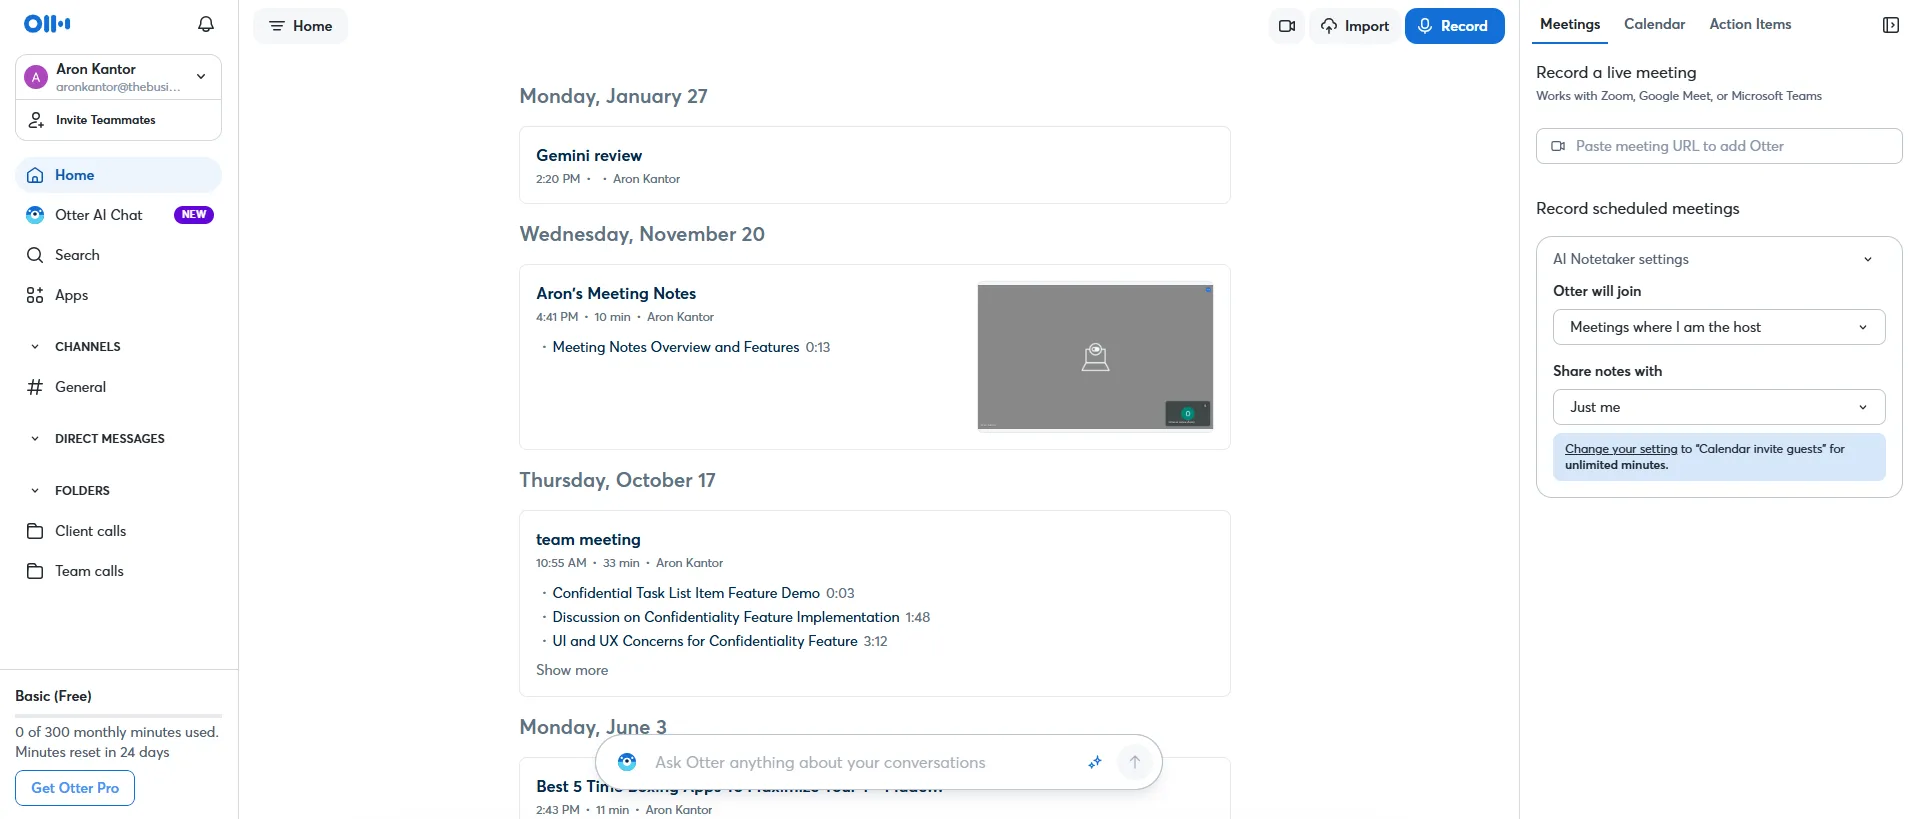This screenshot has height=819, width=1918.
Task: Click Get Otter Pro button
Action: (75, 788)
